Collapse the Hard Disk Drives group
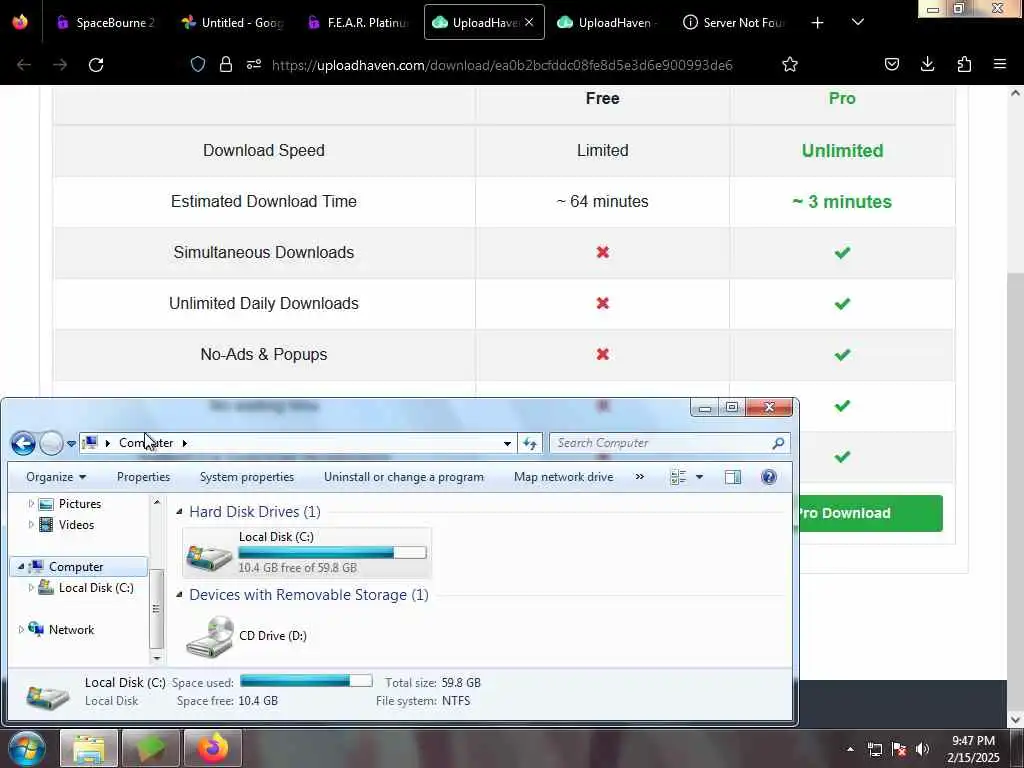The image size is (1024, 768). [x=179, y=512]
